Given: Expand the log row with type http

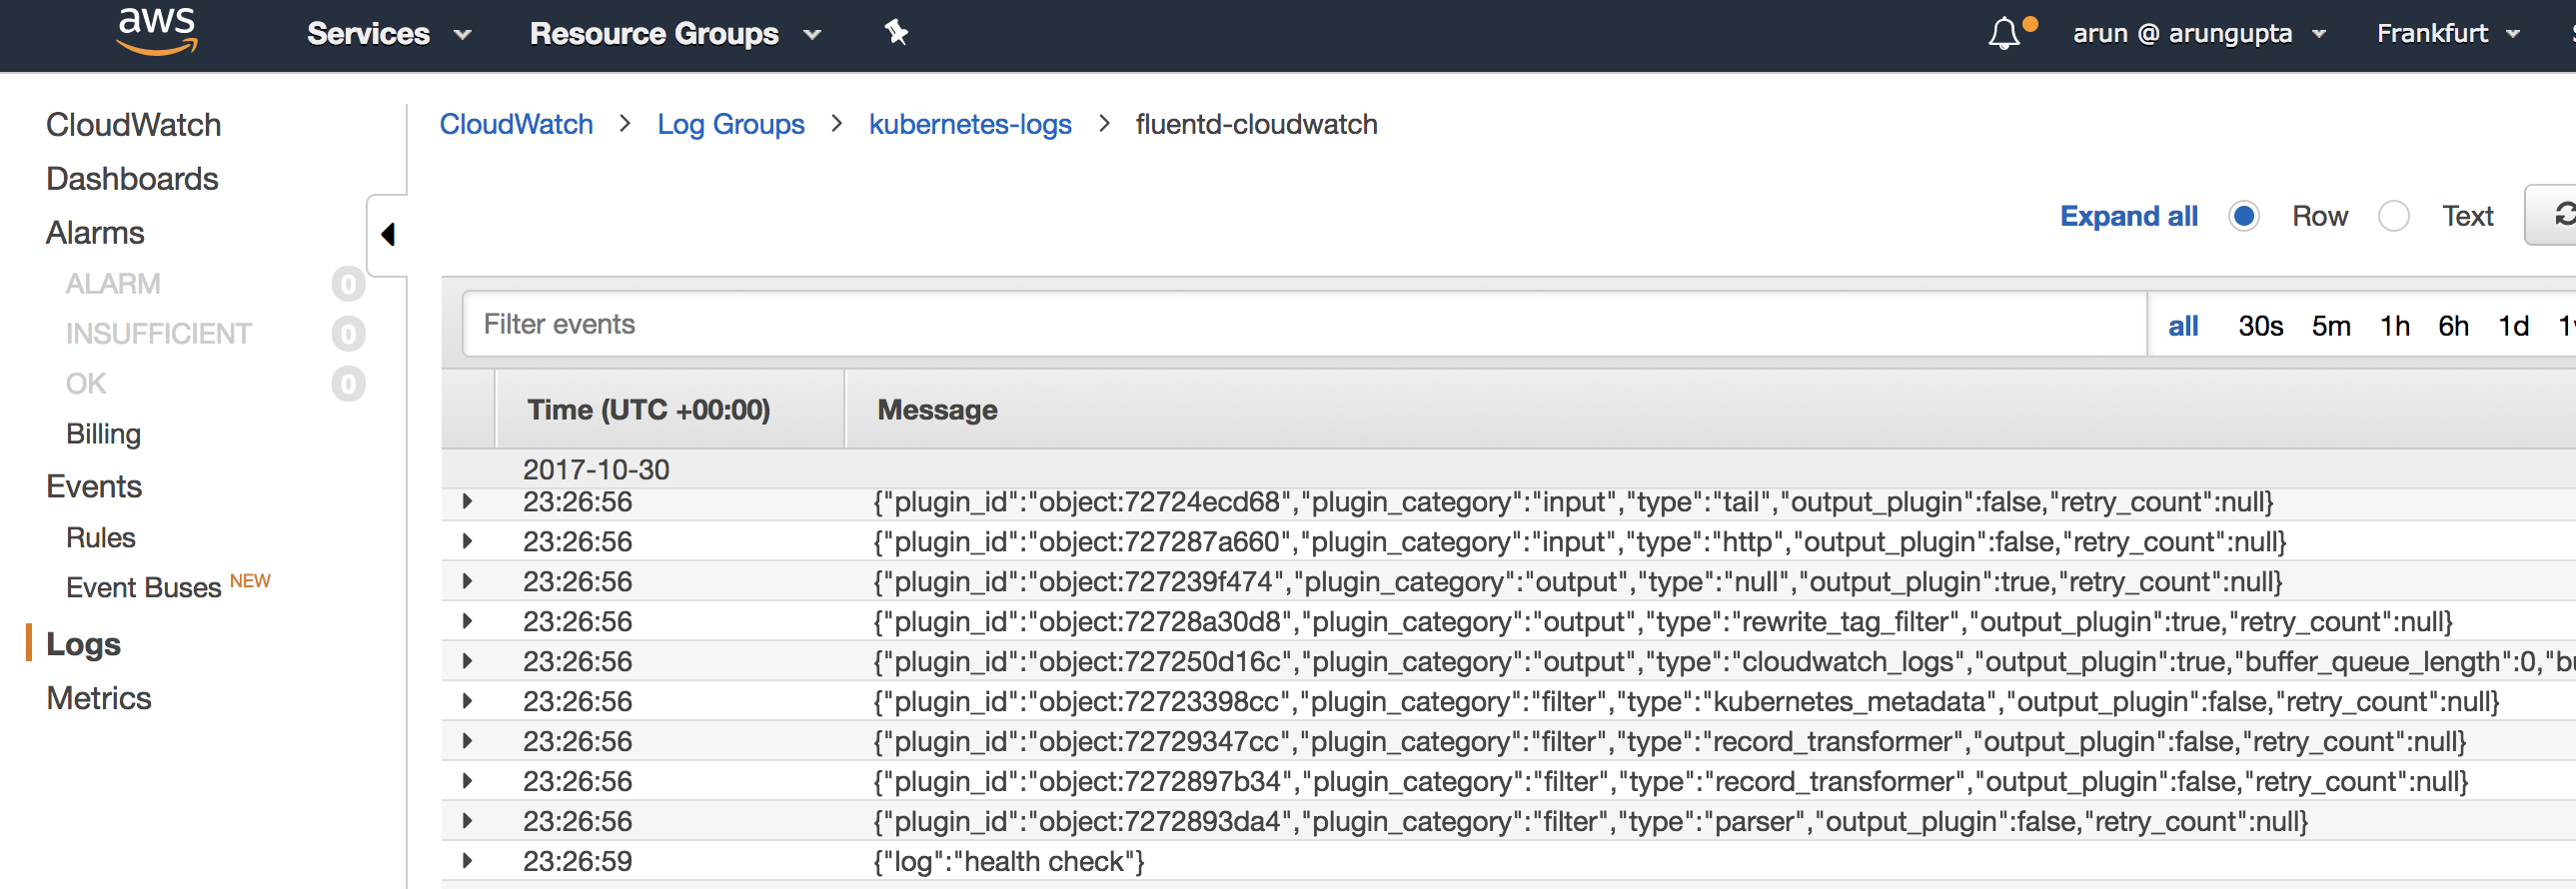Looking at the screenshot, I should coord(467,541).
